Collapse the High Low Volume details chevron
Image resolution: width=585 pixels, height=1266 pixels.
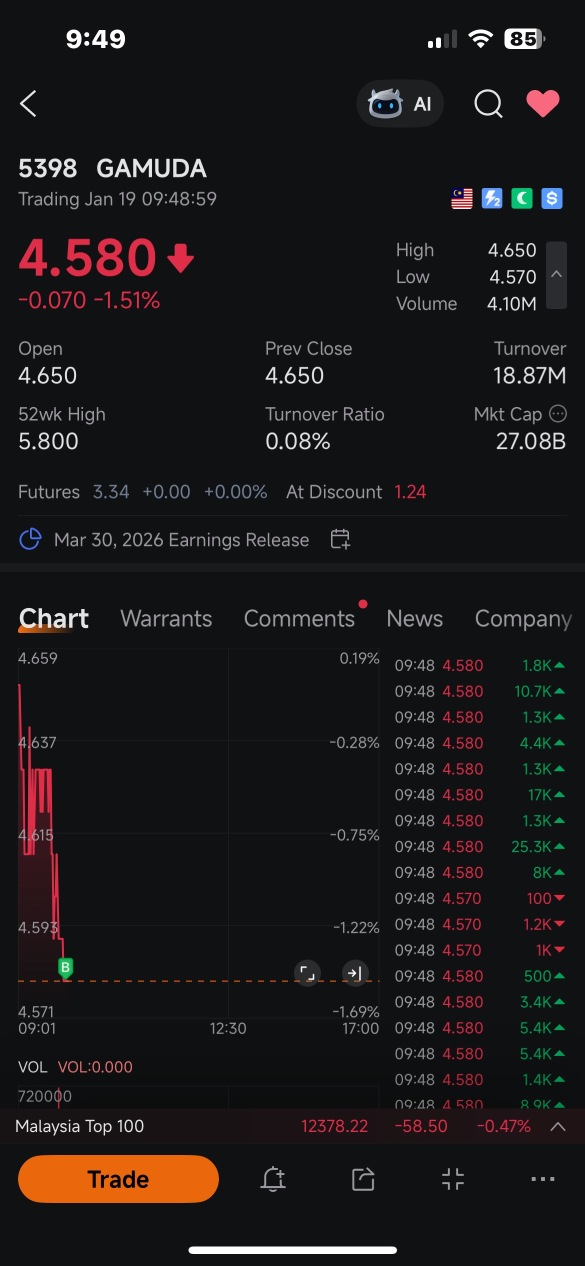point(556,275)
